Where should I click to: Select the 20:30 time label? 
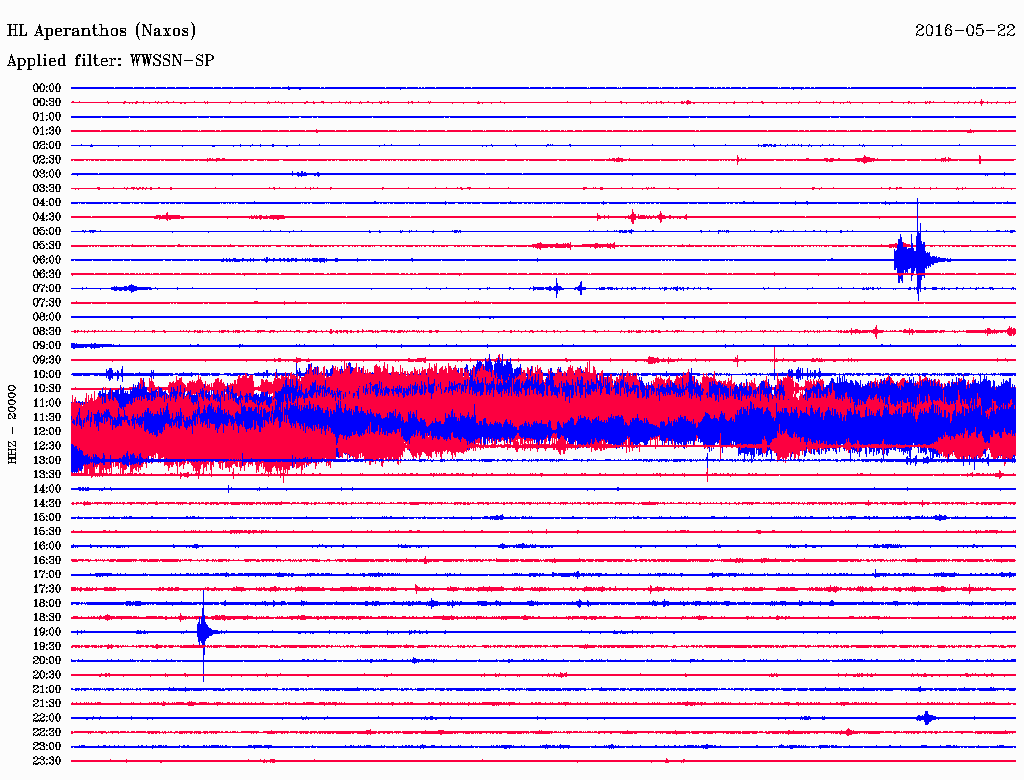click(x=47, y=675)
